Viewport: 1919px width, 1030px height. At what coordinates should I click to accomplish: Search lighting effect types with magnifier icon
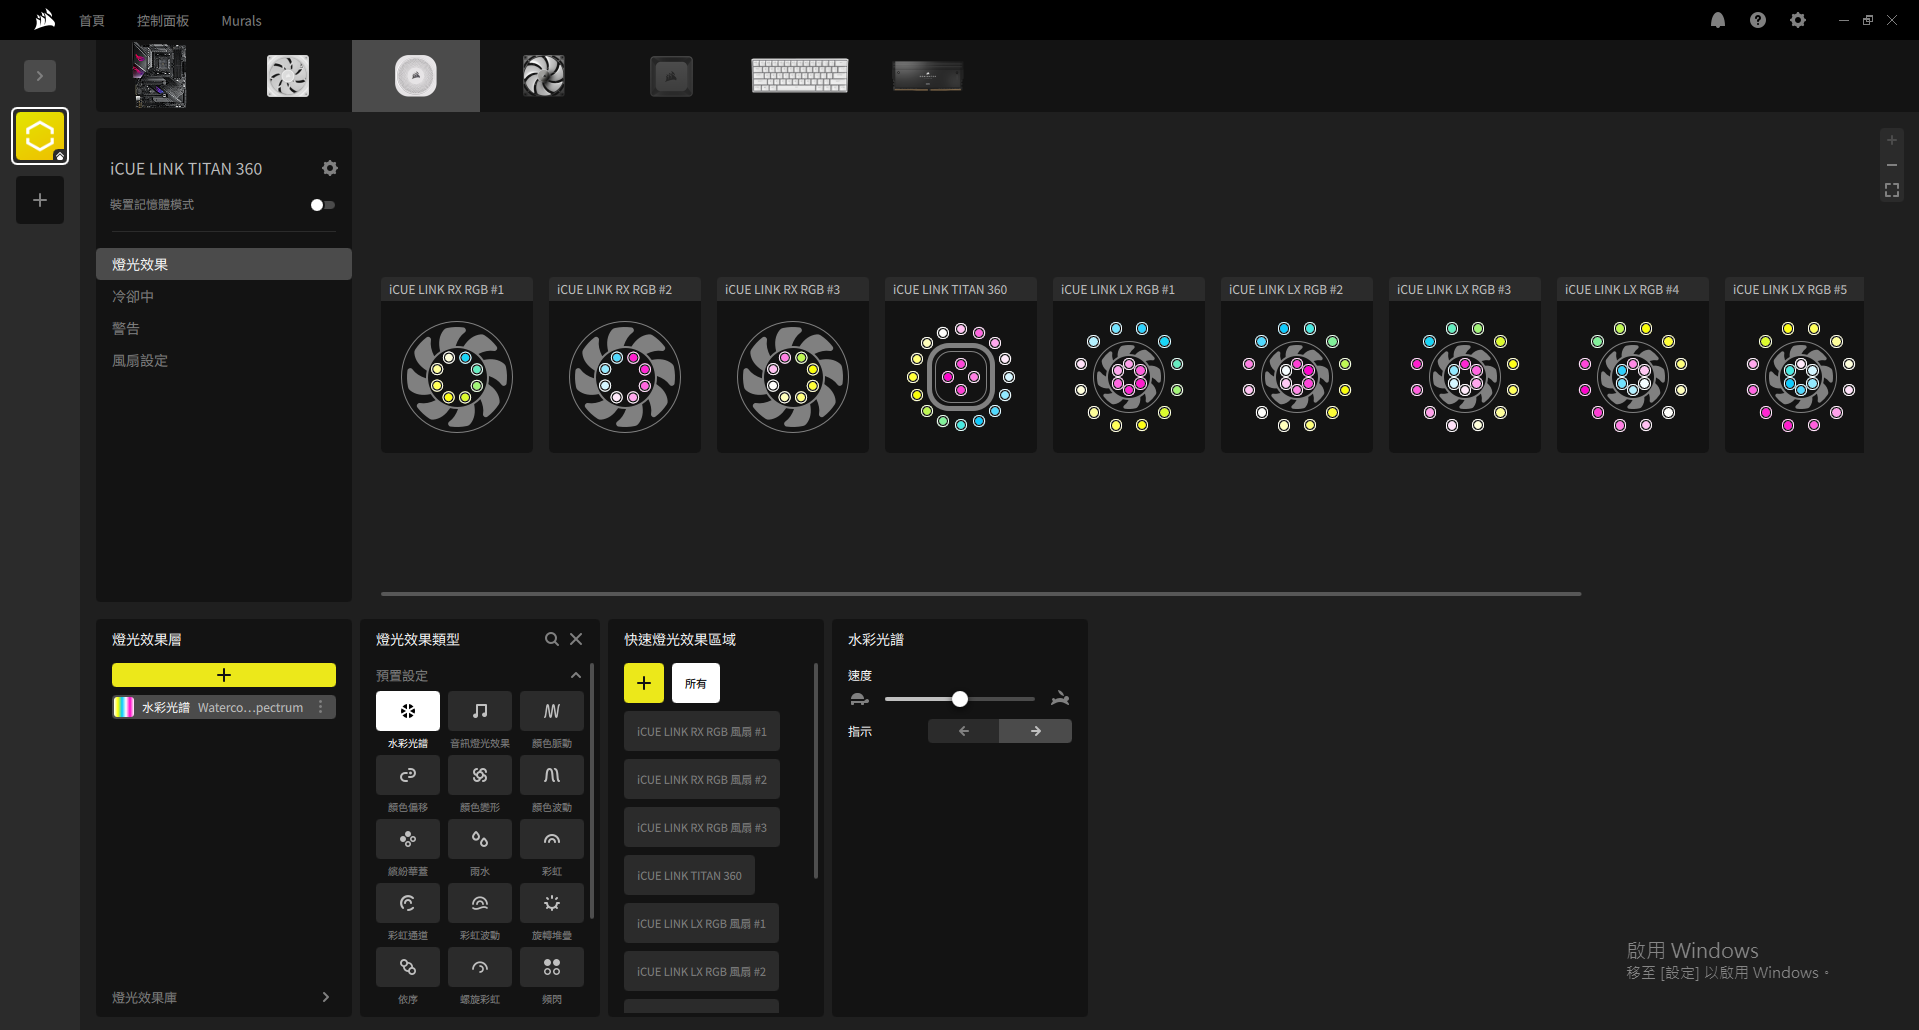(551, 639)
